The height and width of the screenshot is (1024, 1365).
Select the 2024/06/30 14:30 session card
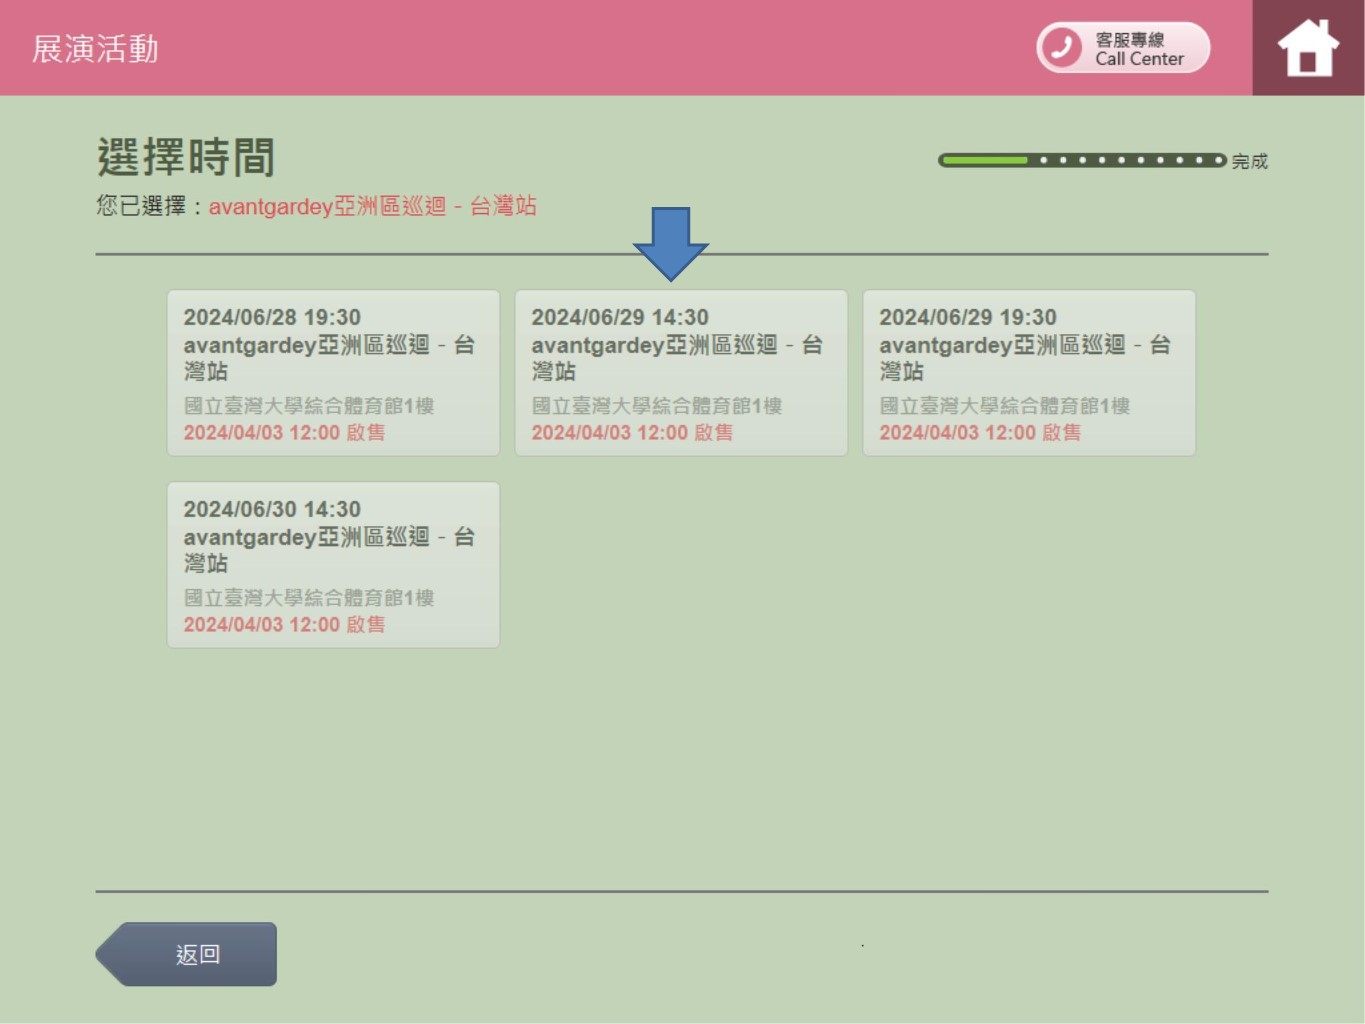333,565
